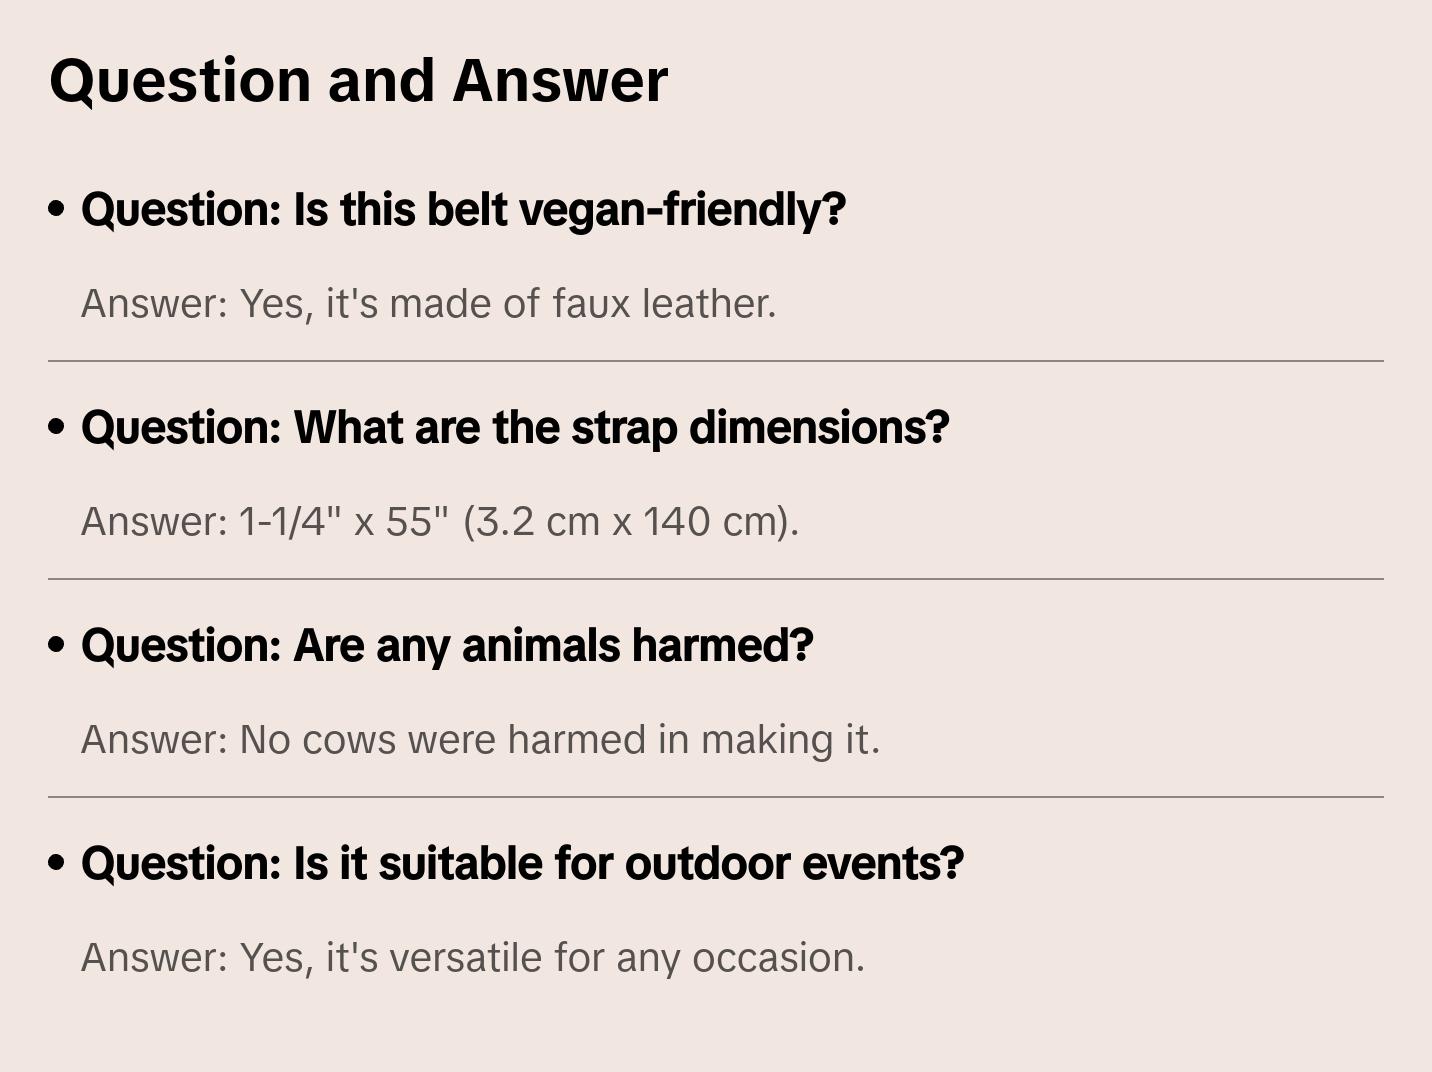This screenshot has width=1432, height=1072.
Task: Click the word 'outdoor' in last question
Action: [707, 864]
